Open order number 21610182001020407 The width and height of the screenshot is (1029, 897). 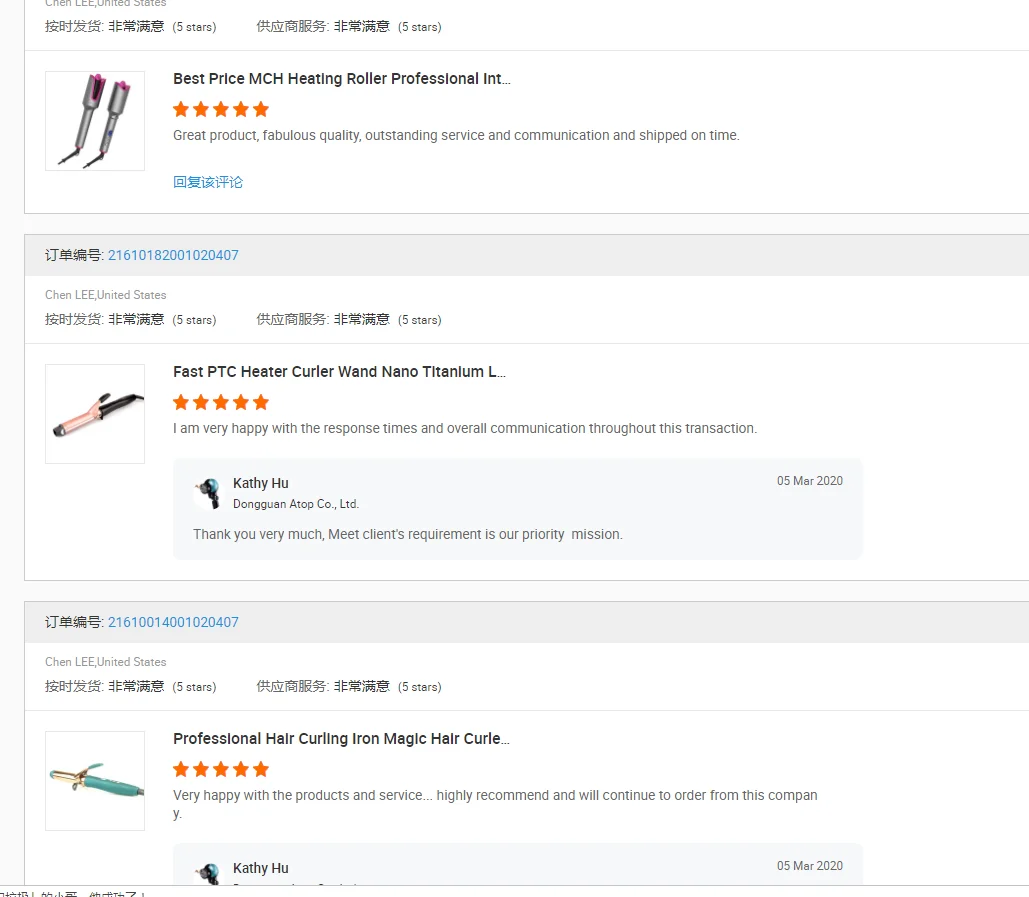[x=173, y=255]
